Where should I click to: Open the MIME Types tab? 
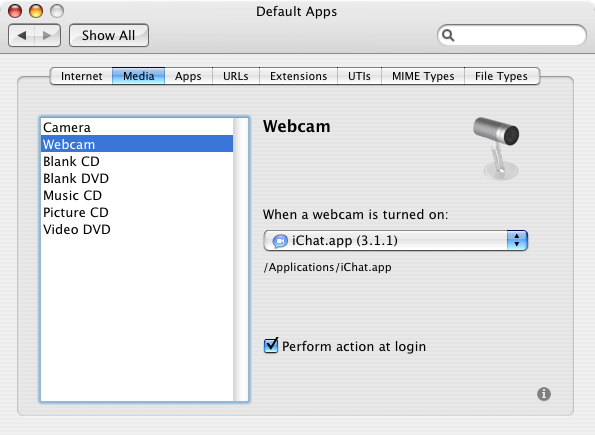coord(423,76)
